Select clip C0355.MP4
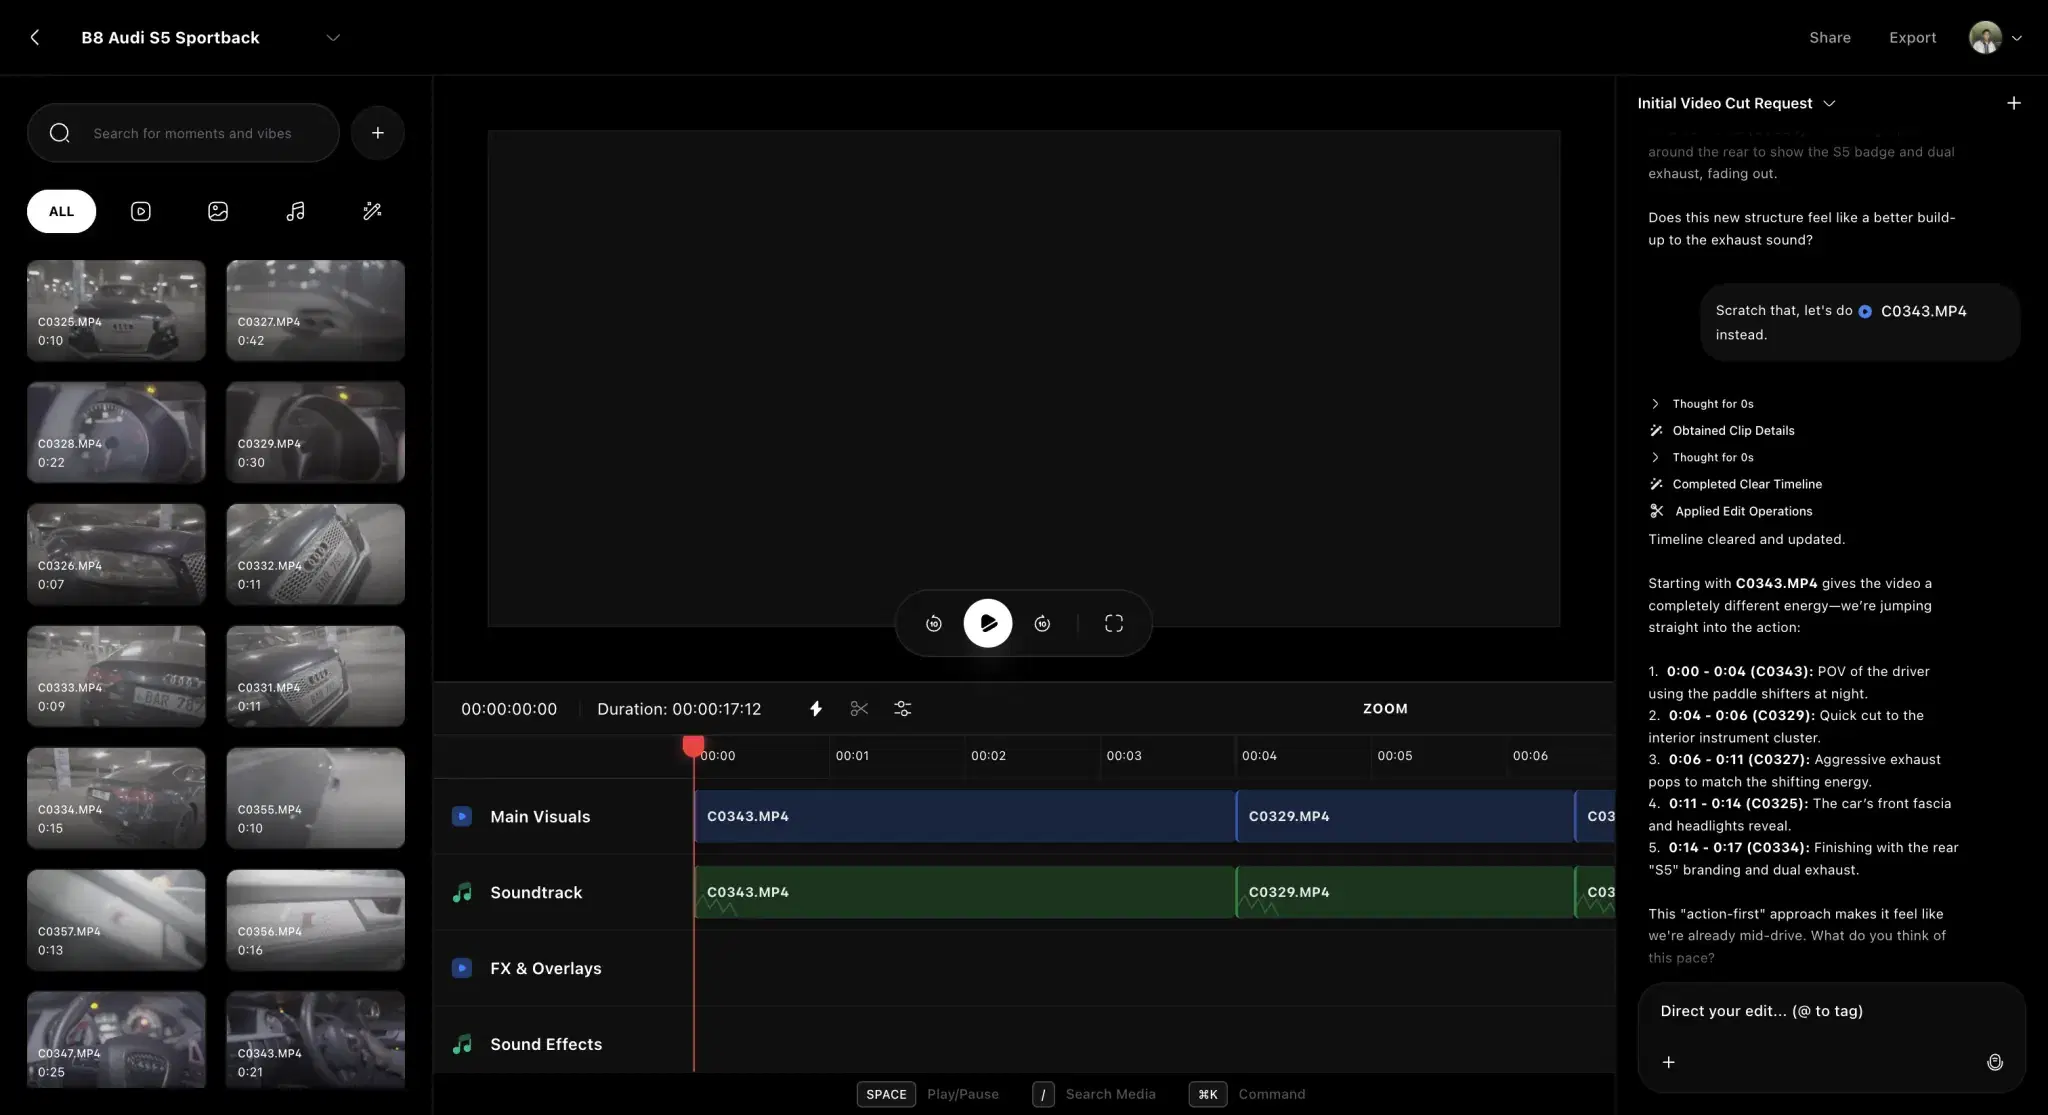The width and height of the screenshot is (2048, 1115). [315, 798]
